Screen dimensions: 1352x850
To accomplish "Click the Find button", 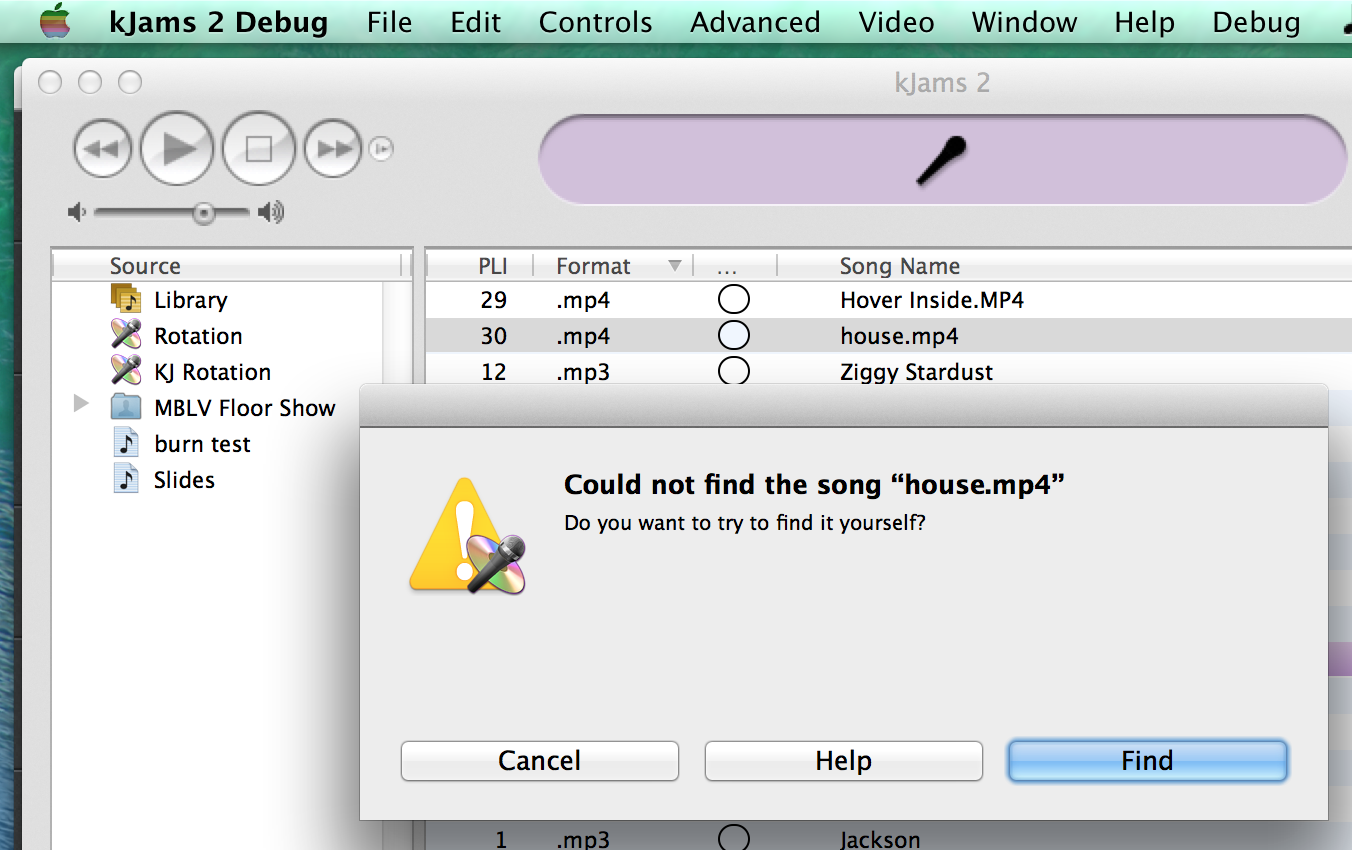I will tap(1146, 761).
